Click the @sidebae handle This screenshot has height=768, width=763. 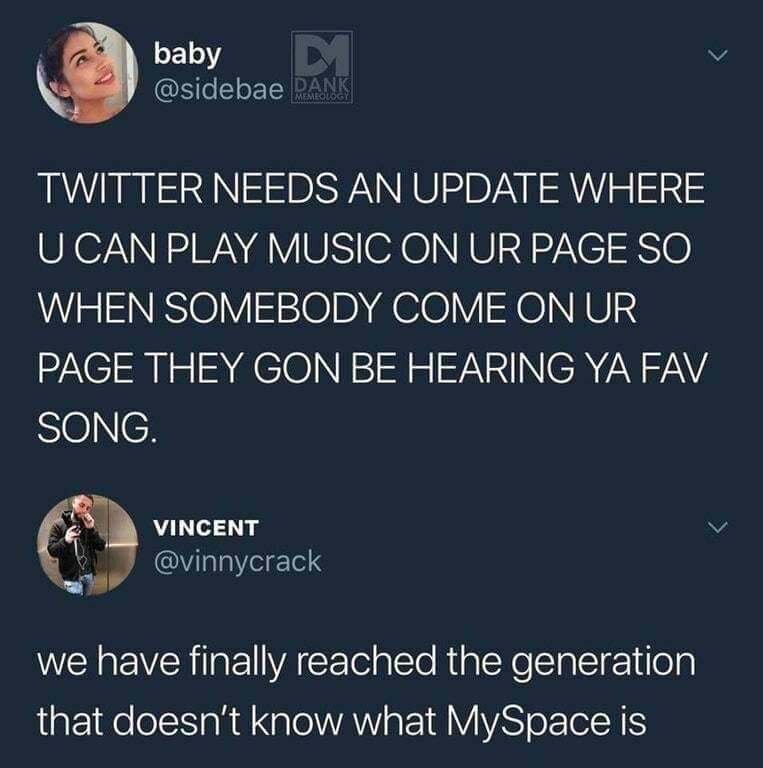click(219, 89)
